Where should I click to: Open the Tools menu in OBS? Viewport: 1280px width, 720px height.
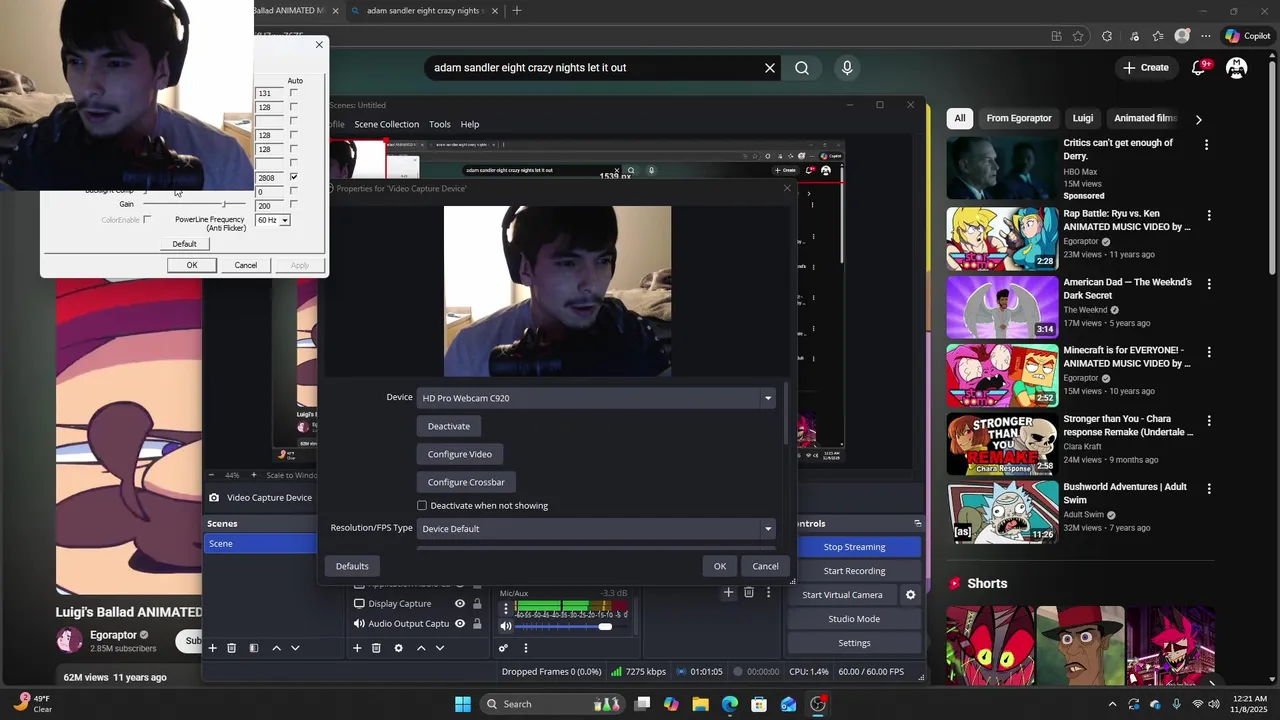(x=440, y=125)
